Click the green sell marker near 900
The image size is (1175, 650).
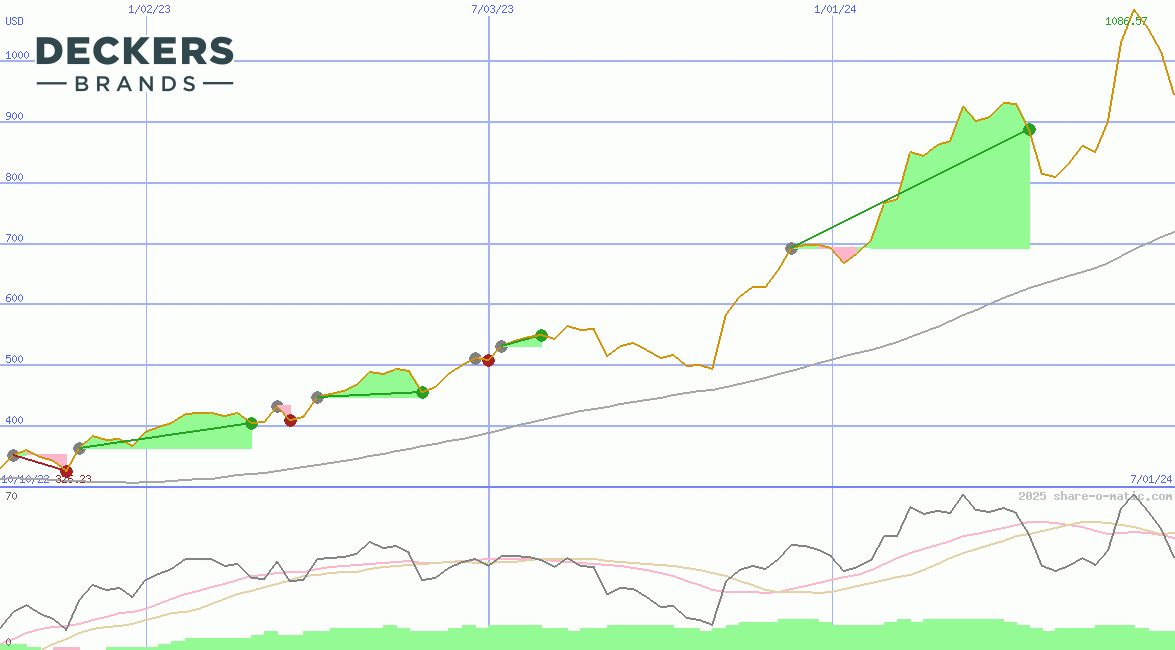(1029, 129)
